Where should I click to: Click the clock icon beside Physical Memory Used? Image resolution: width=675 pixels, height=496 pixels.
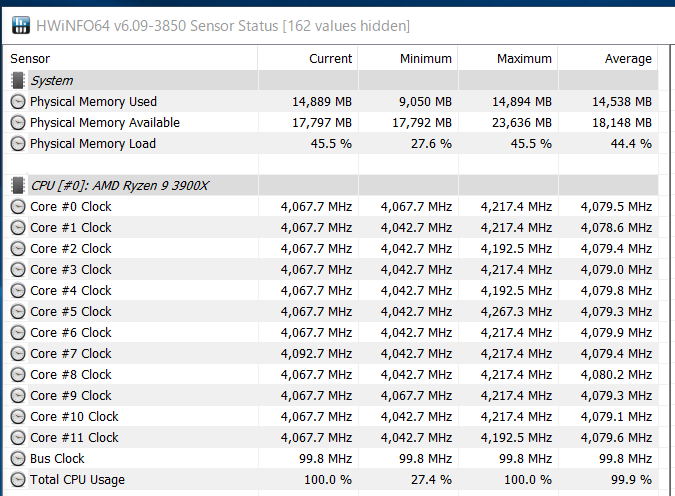click(18, 102)
